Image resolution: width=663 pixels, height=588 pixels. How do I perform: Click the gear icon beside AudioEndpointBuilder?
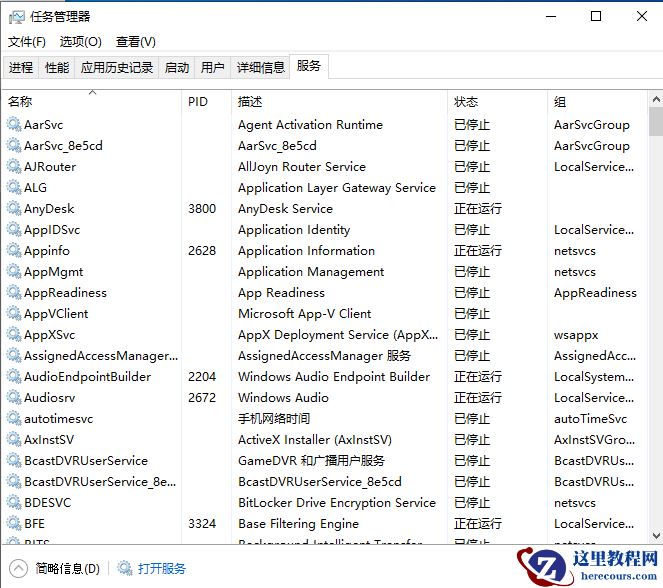[x=14, y=377]
